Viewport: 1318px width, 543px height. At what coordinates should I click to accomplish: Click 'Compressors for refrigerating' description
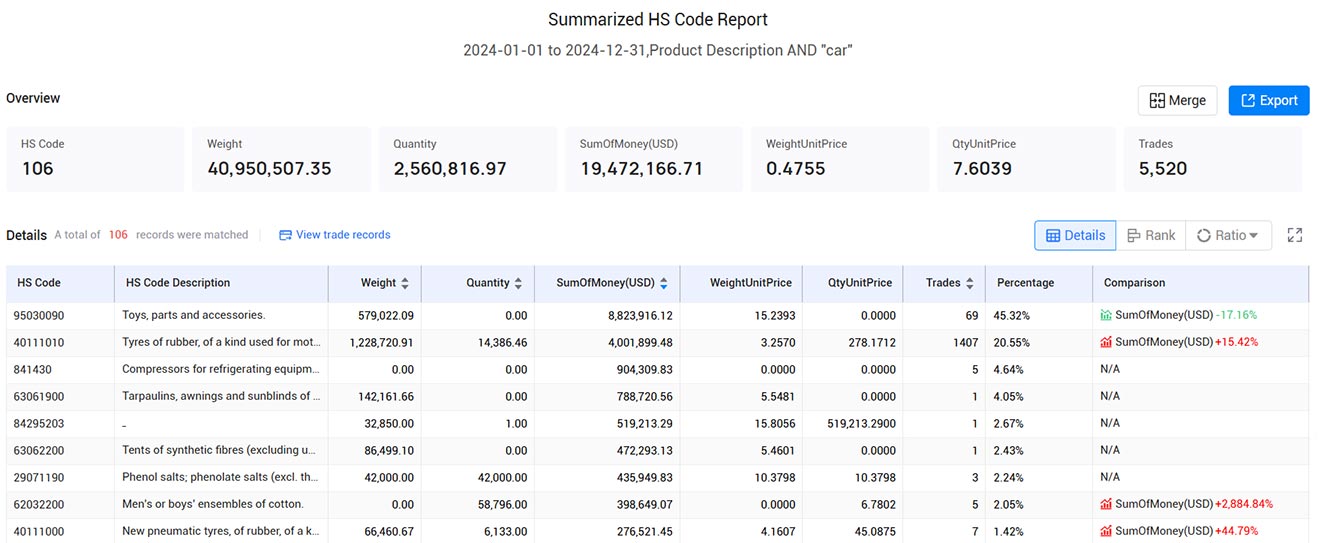click(221, 369)
